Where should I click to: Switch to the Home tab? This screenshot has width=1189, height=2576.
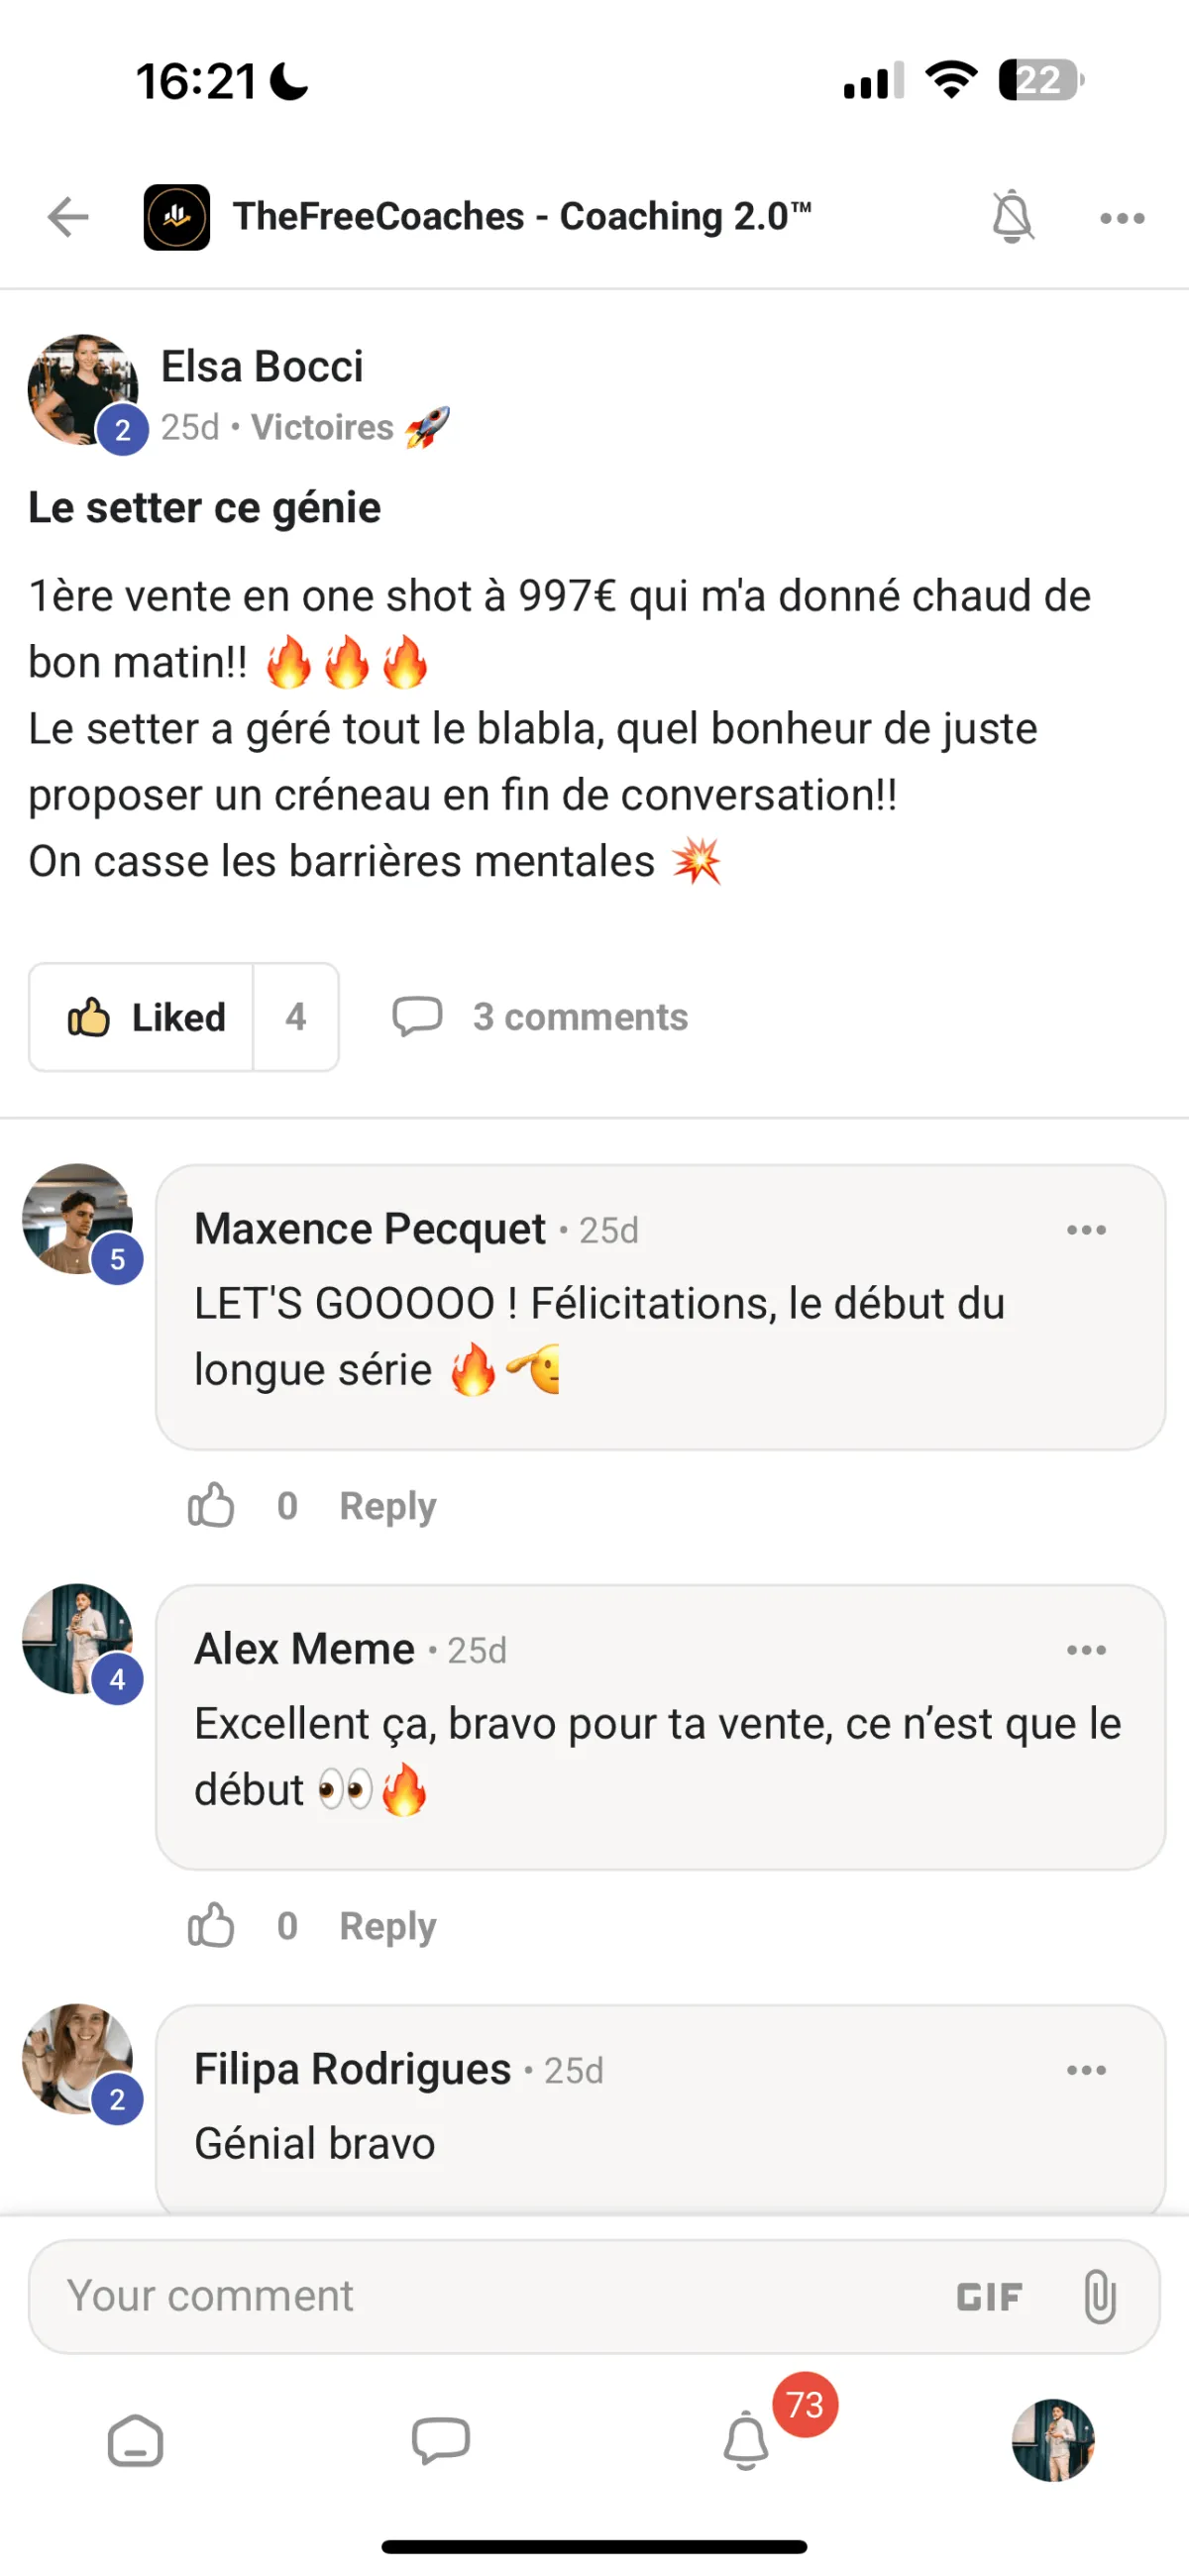135,2441
